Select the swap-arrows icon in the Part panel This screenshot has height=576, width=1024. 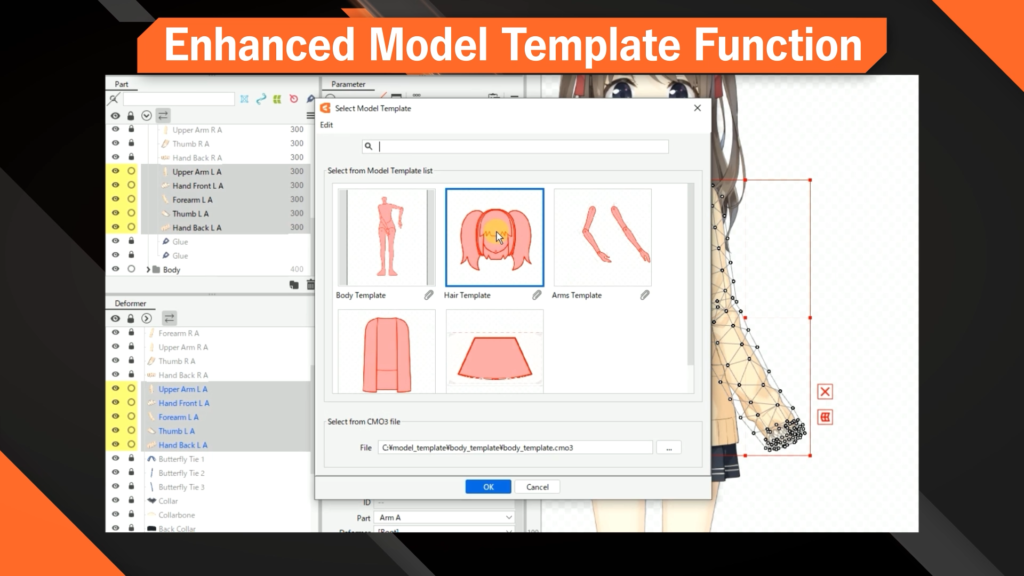pyautogui.click(x=164, y=116)
